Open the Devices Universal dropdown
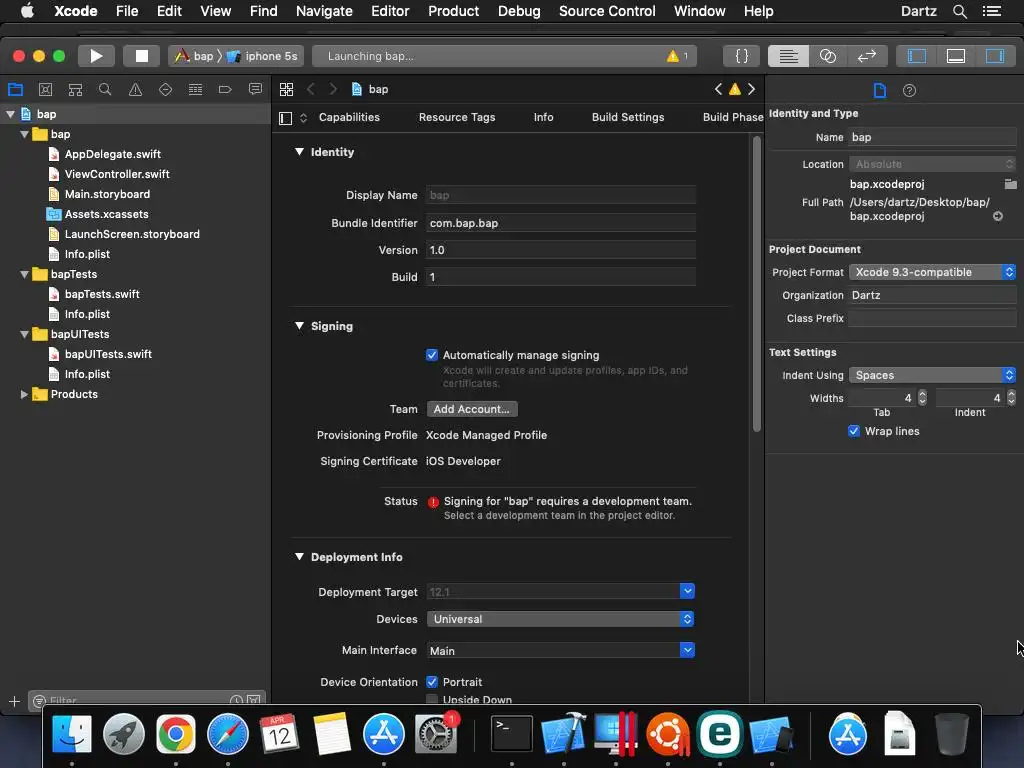This screenshot has width=1024, height=768. [560, 619]
